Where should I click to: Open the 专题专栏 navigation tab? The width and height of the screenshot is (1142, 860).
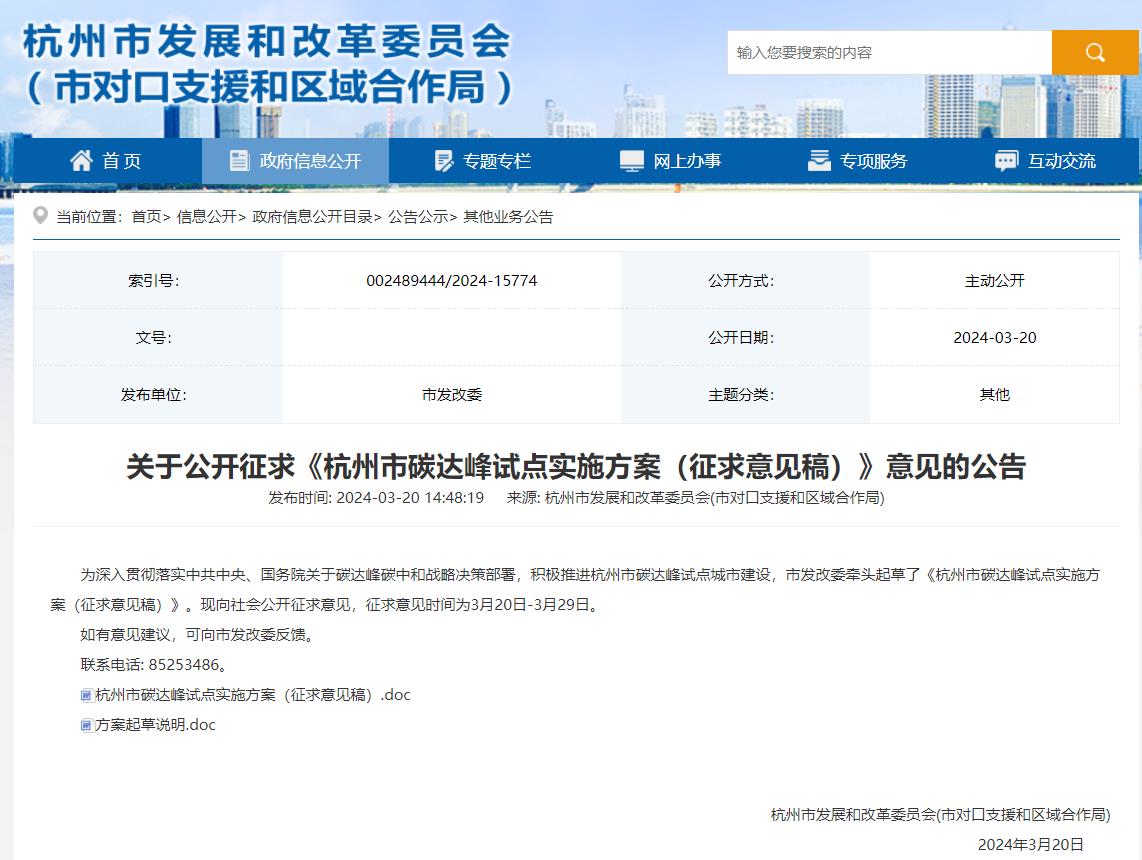pos(496,161)
